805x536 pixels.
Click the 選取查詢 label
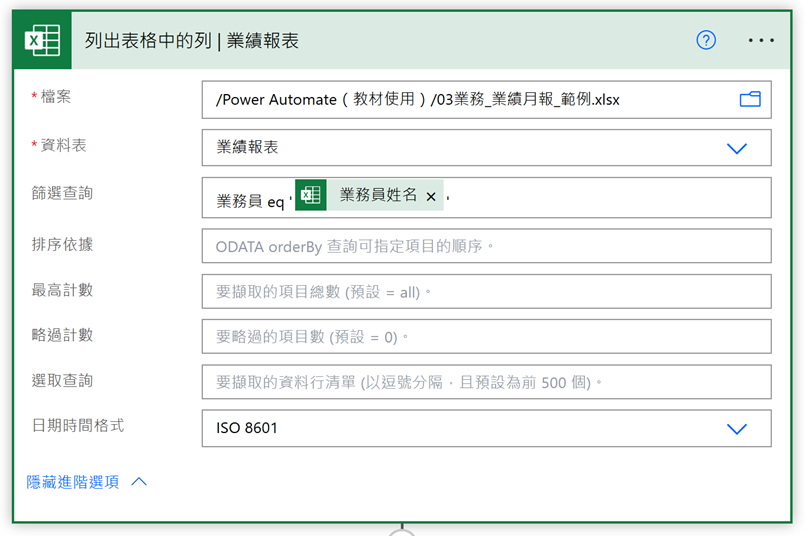62,380
